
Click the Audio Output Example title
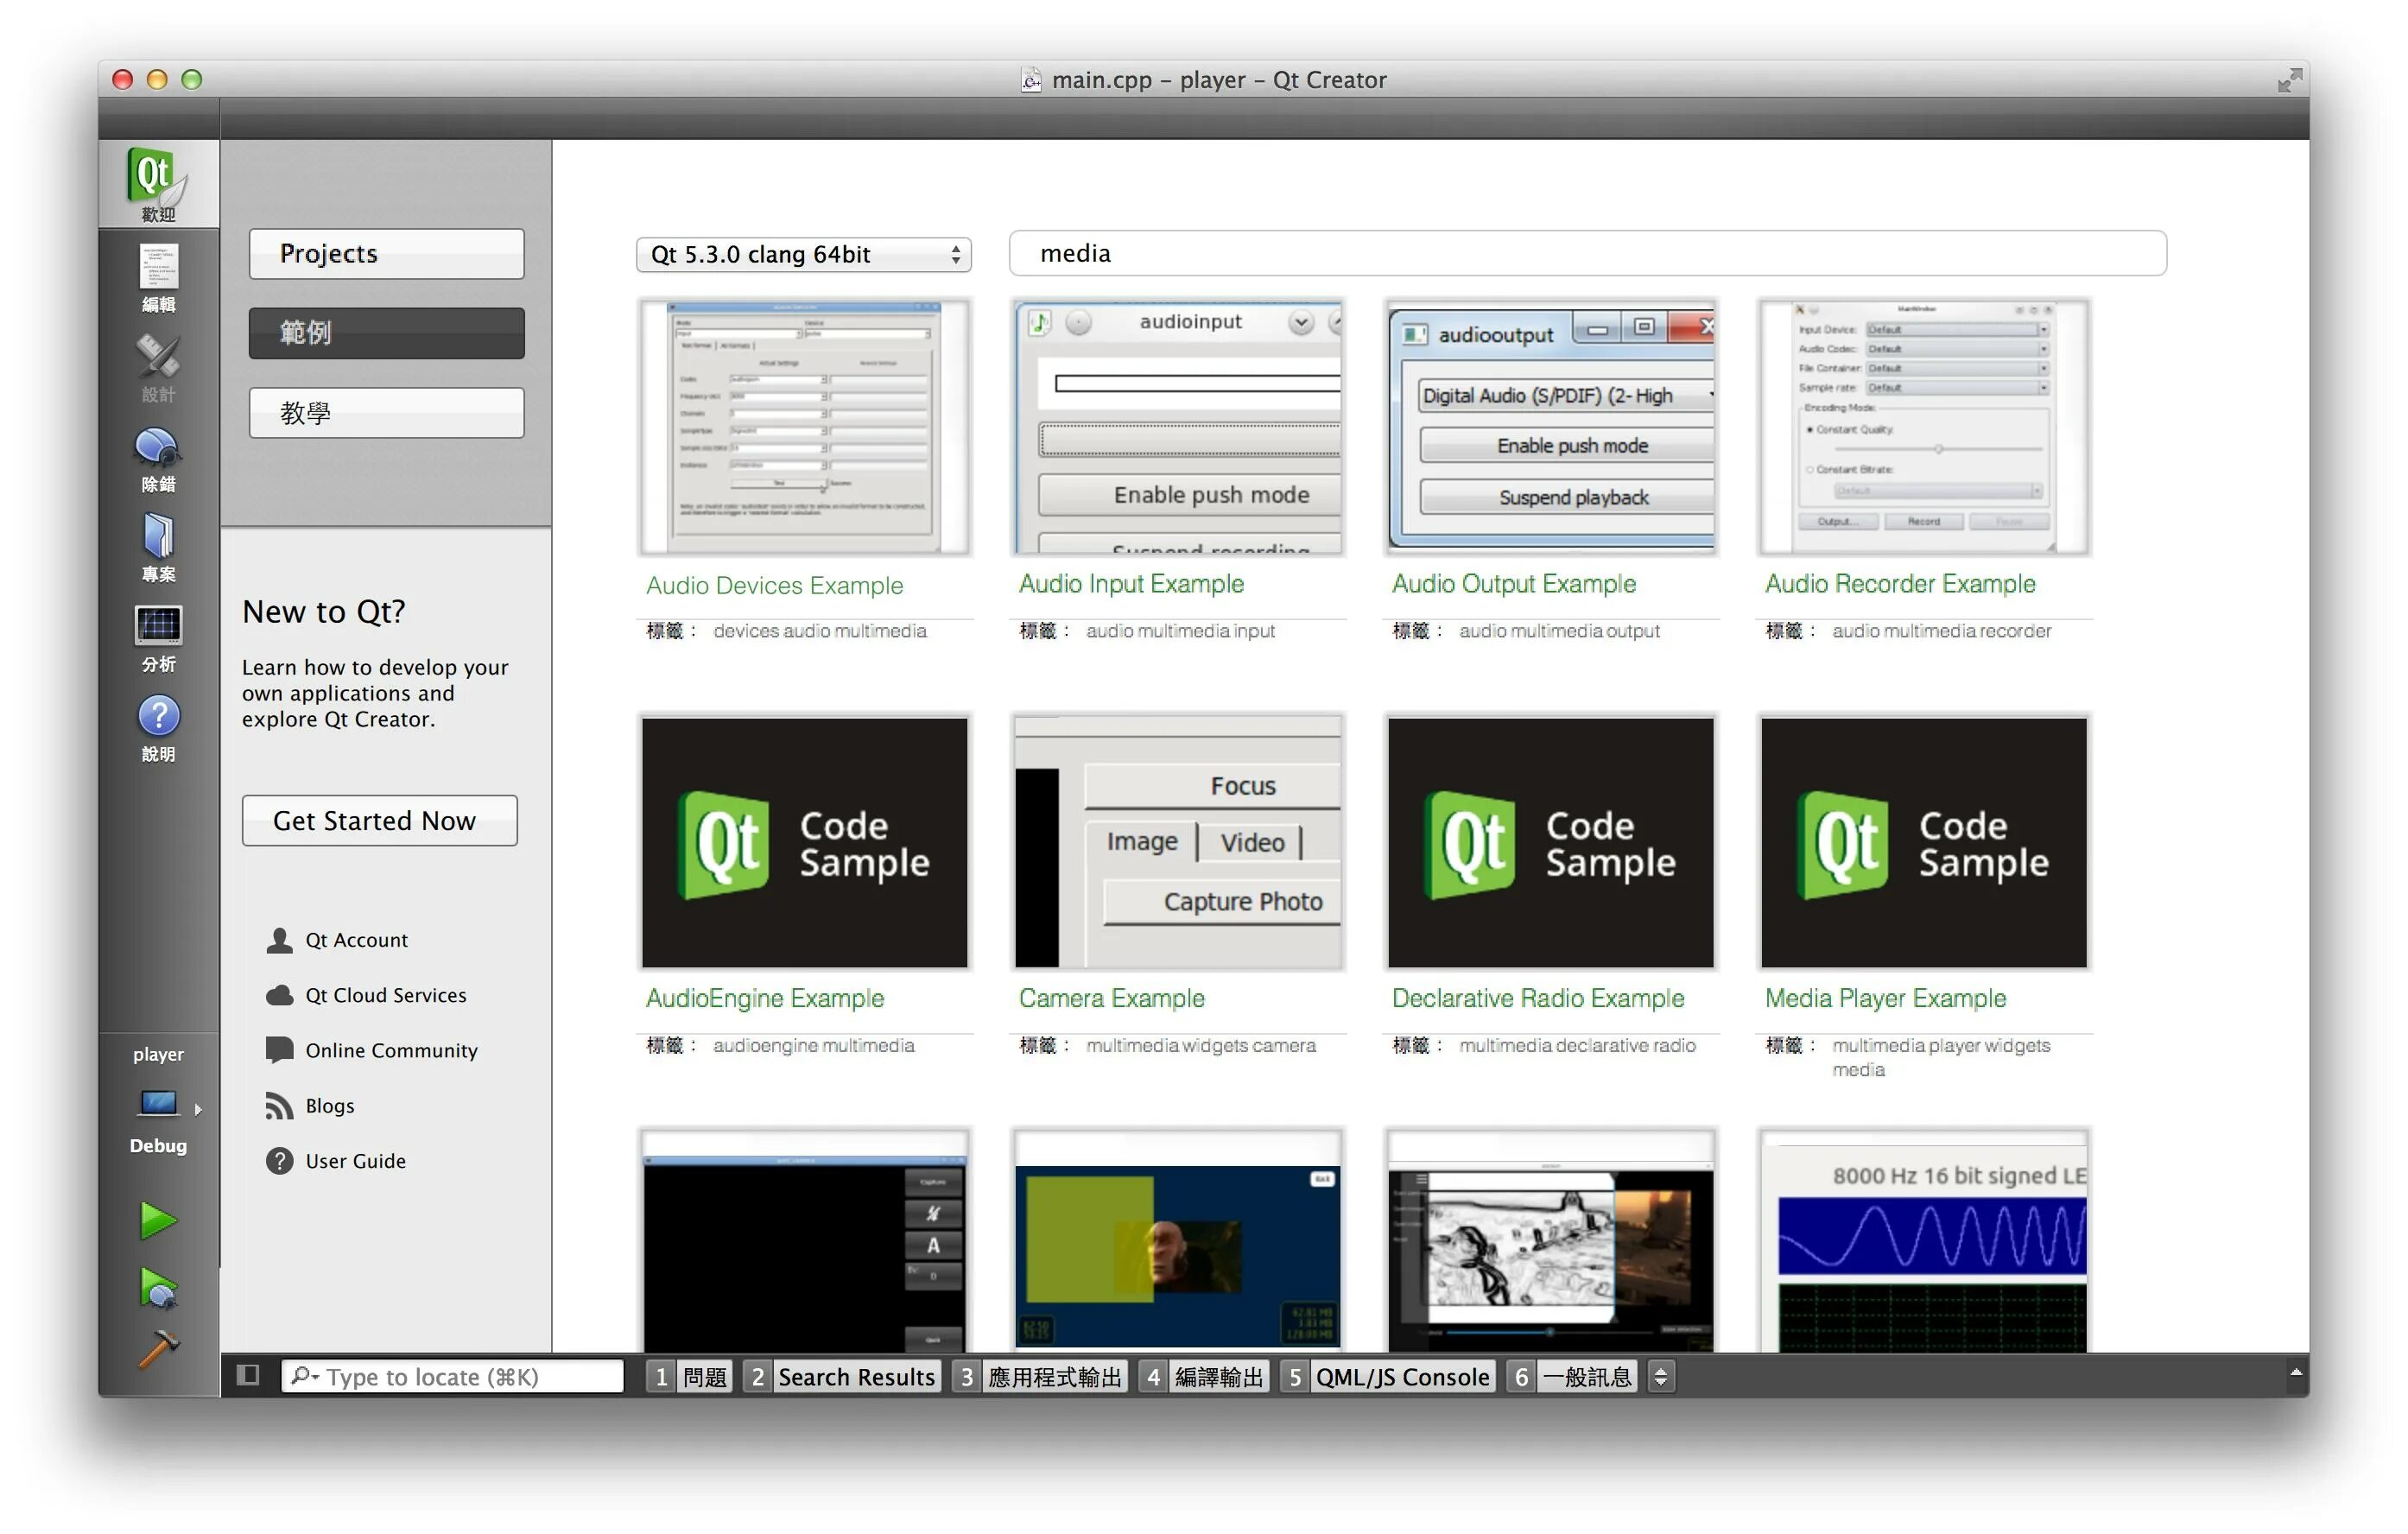tap(1513, 584)
